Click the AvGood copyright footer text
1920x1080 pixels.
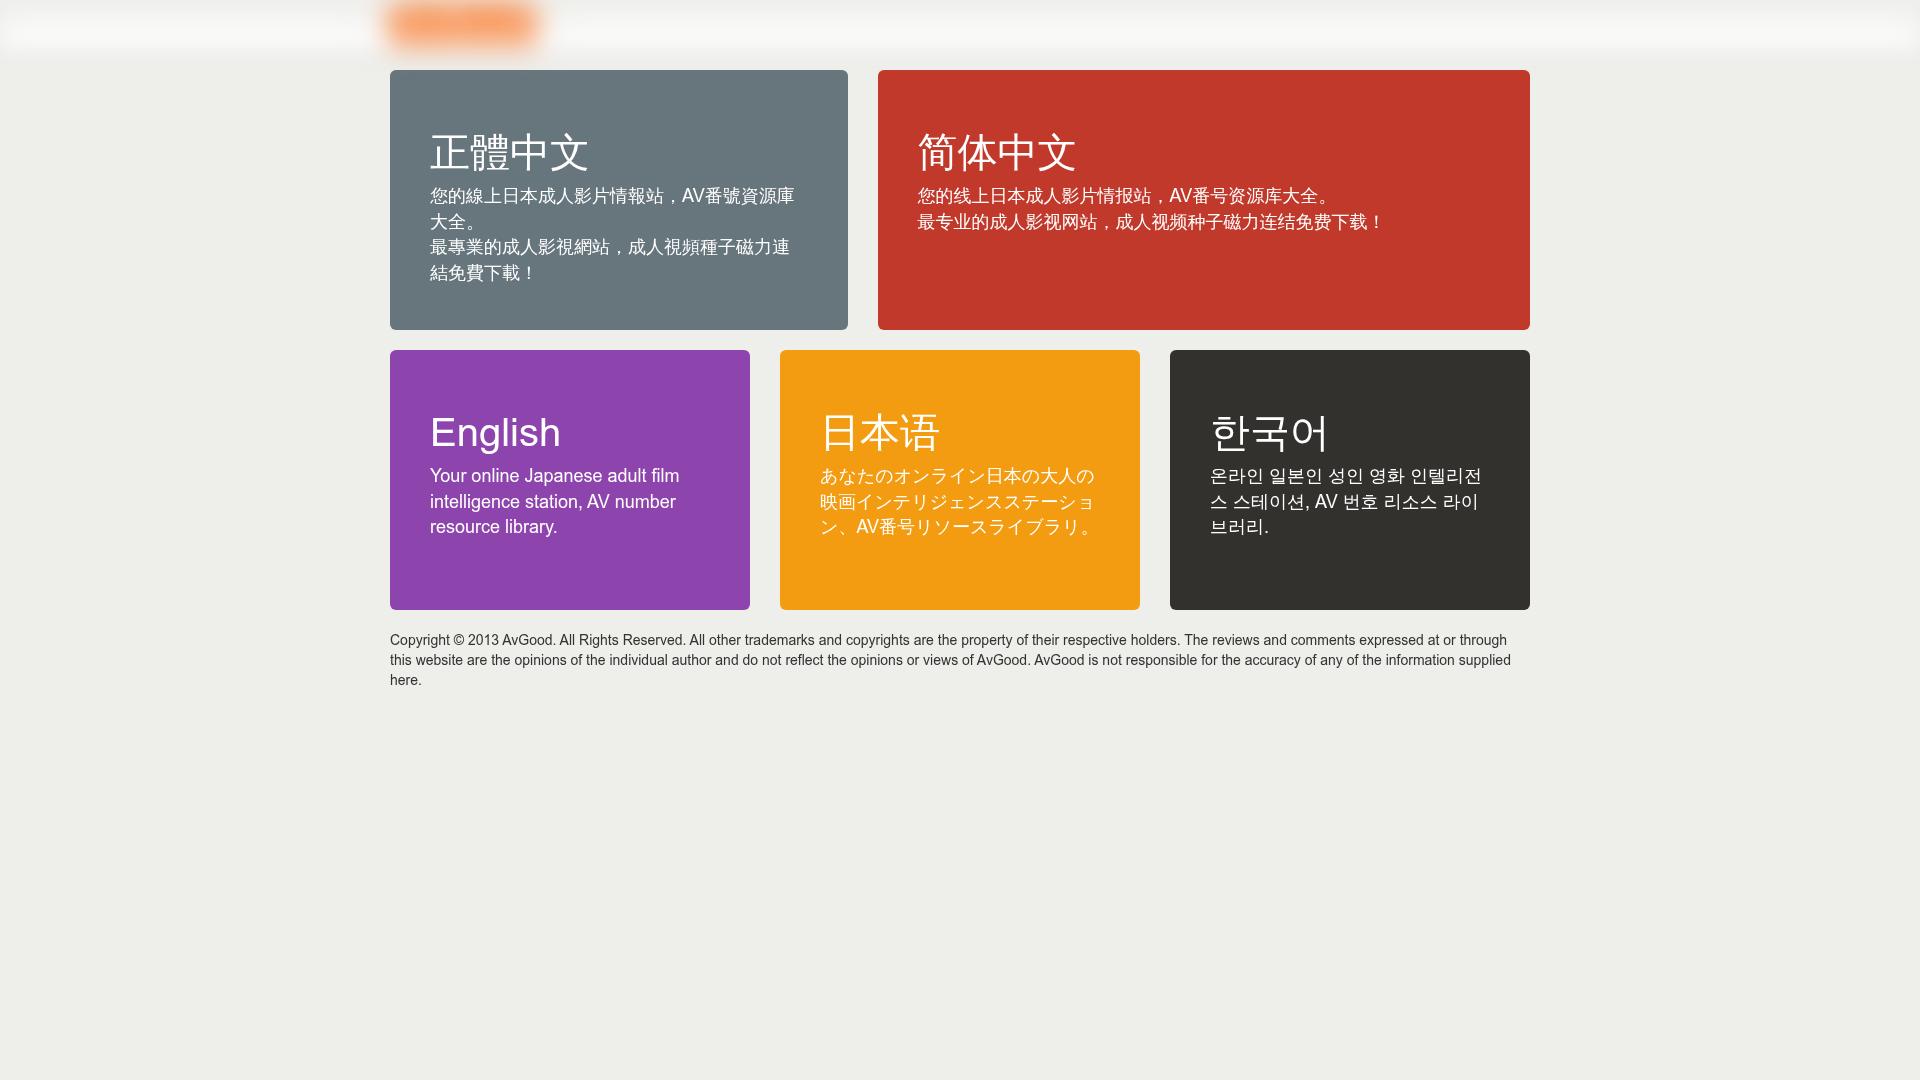[x=950, y=660]
